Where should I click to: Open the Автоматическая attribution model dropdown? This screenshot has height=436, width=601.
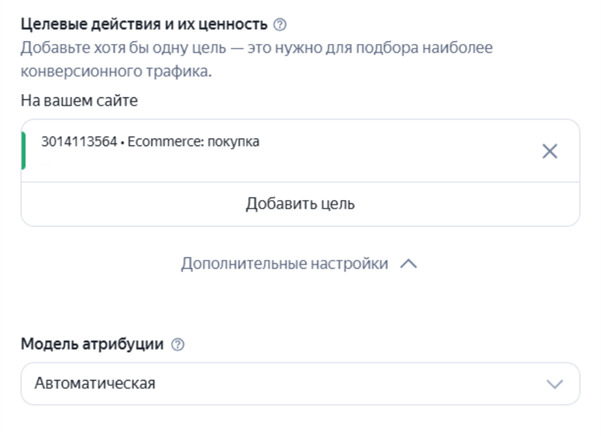tap(300, 384)
